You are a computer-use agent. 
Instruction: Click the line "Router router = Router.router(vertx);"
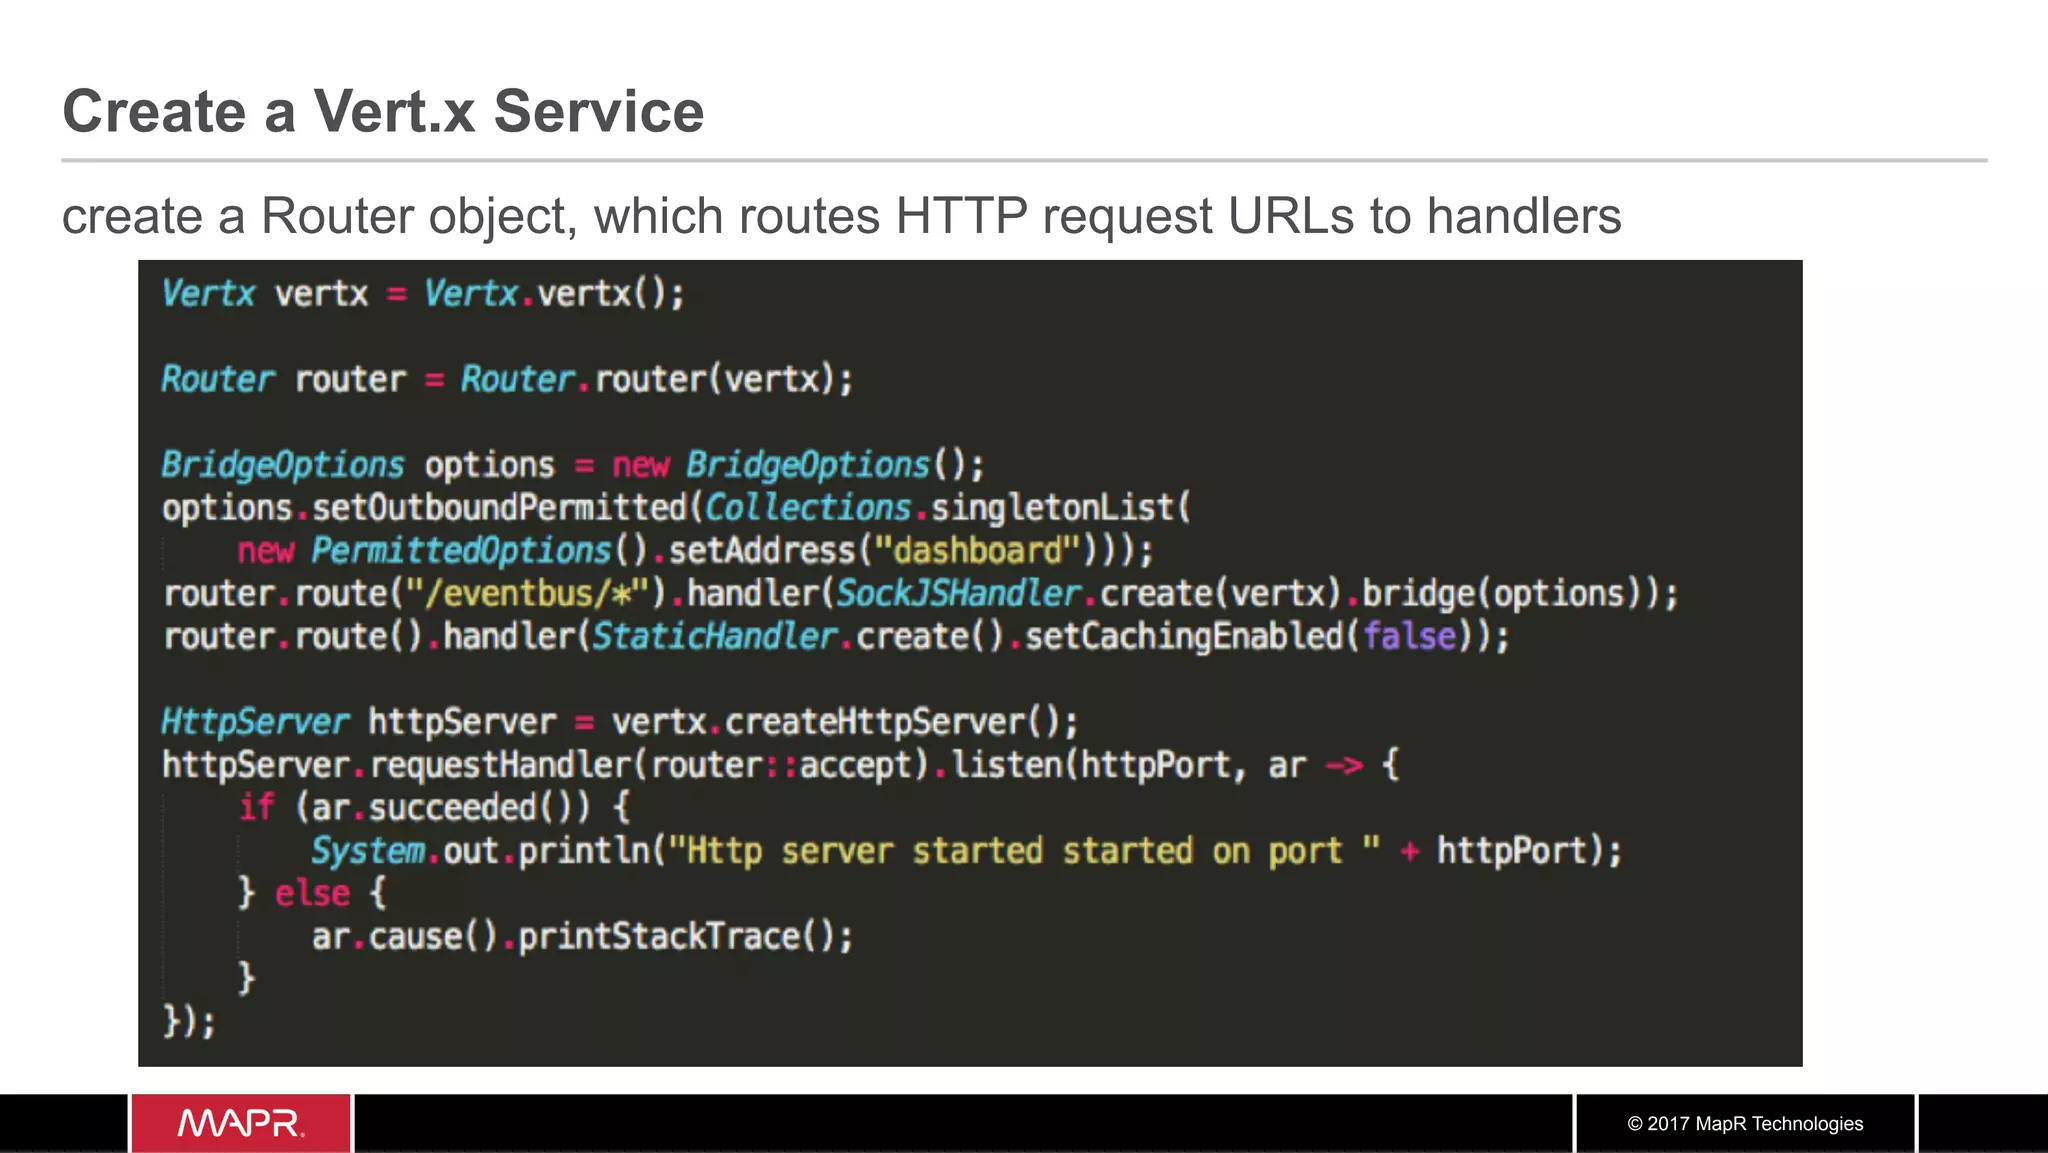coord(507,380)
